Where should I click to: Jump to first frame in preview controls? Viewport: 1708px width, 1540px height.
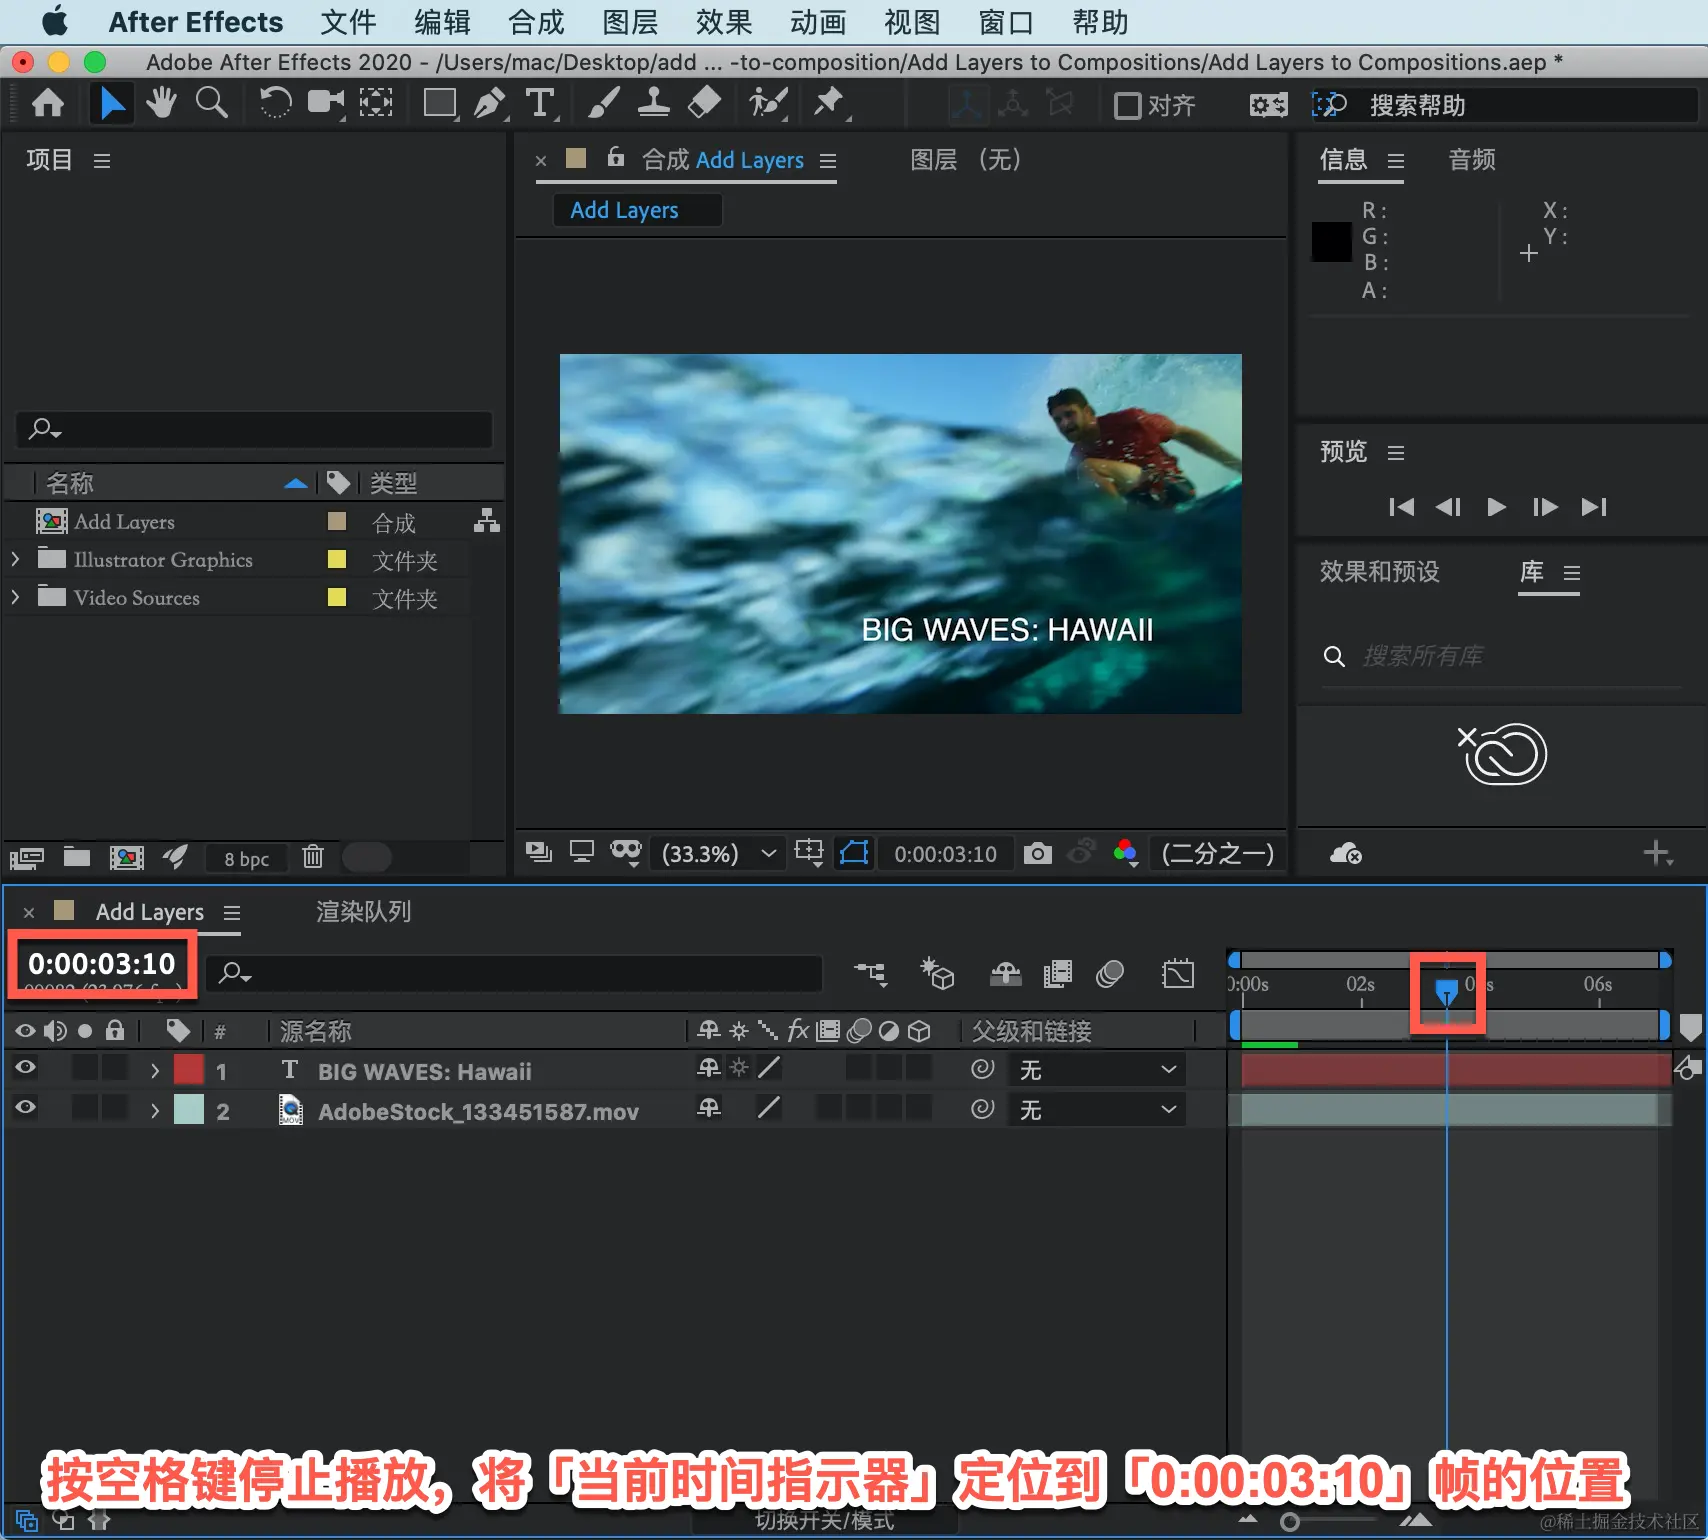[x=1402, y=507]
